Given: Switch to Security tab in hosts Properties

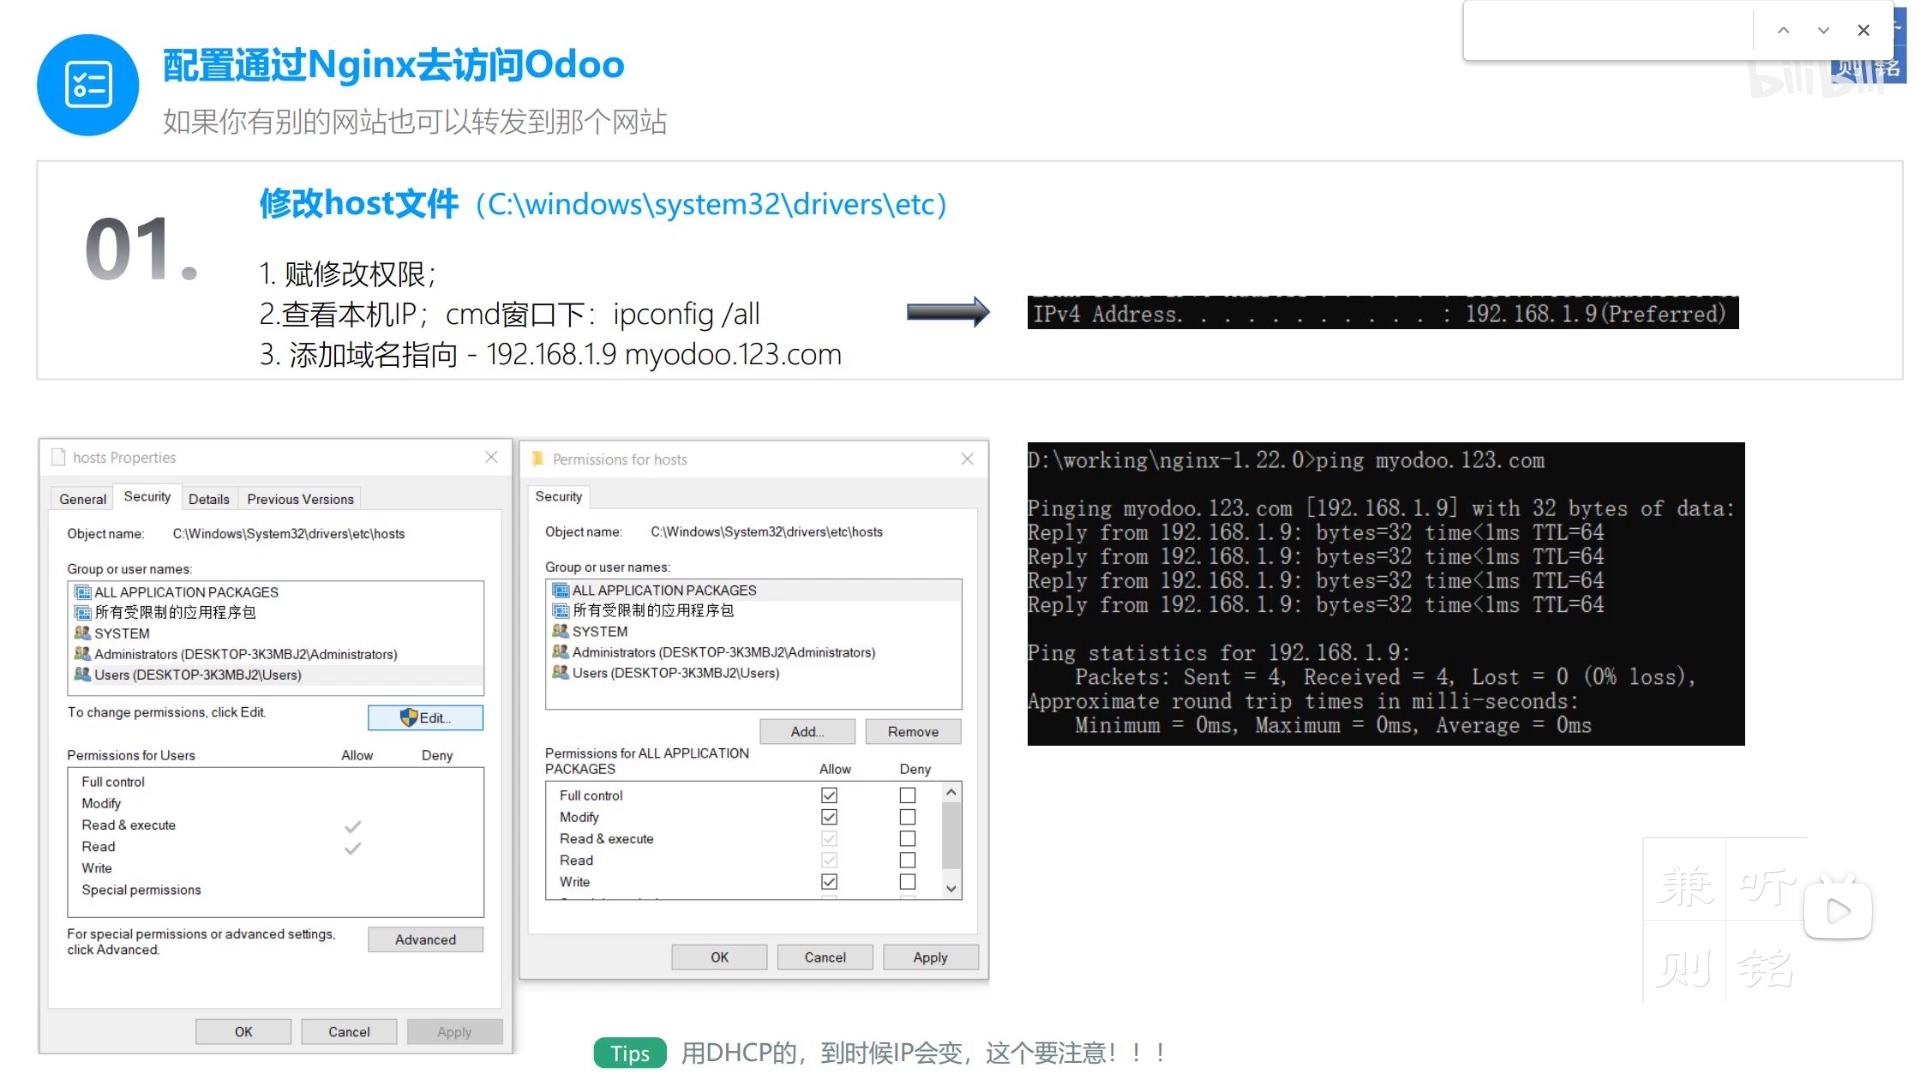Looking at the screenshot, I should tap(147, 497).
